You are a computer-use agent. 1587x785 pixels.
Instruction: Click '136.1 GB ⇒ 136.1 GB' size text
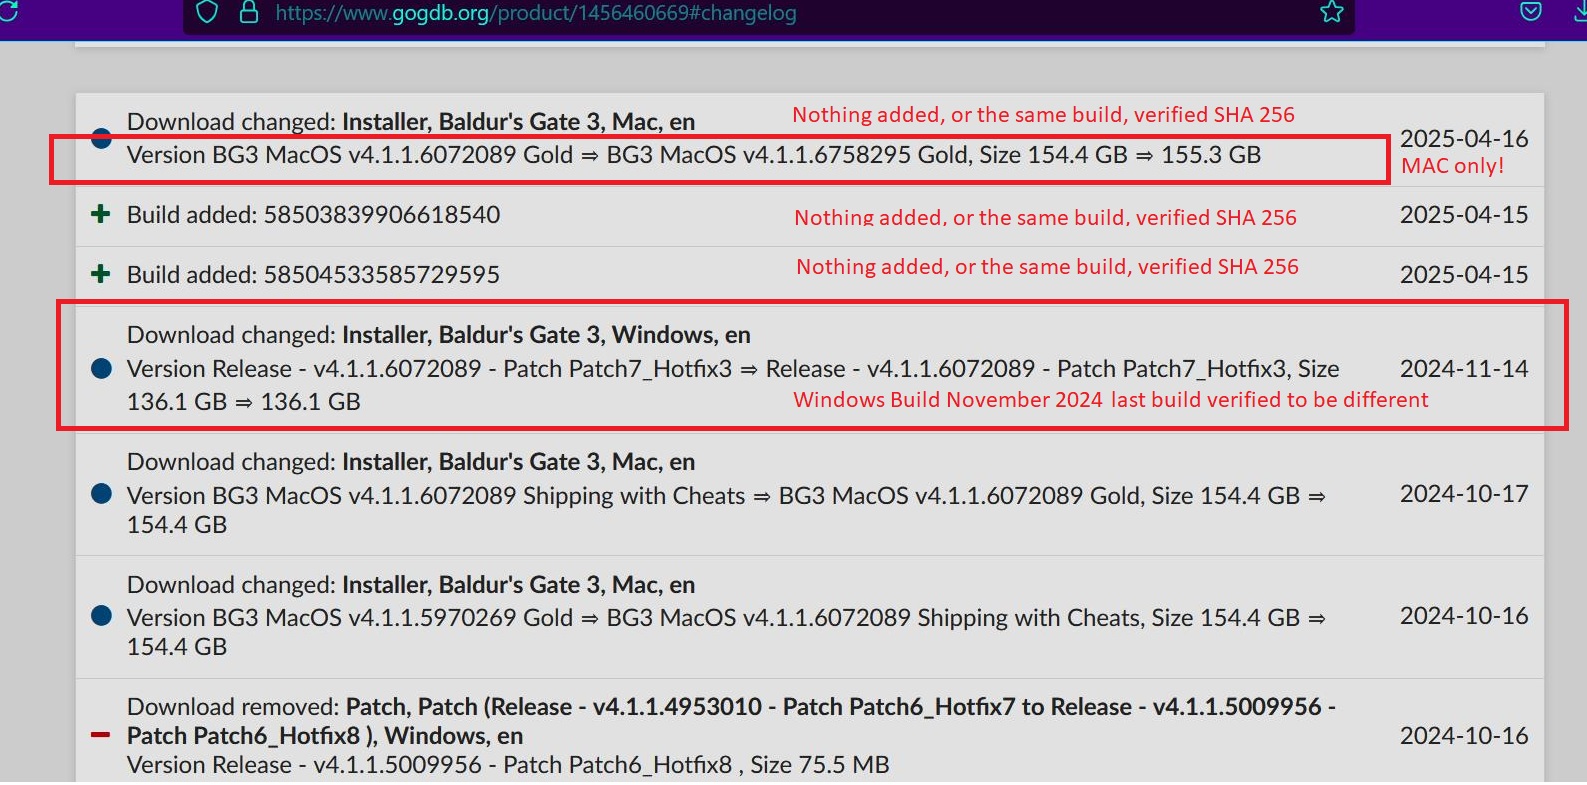point(244,402)
